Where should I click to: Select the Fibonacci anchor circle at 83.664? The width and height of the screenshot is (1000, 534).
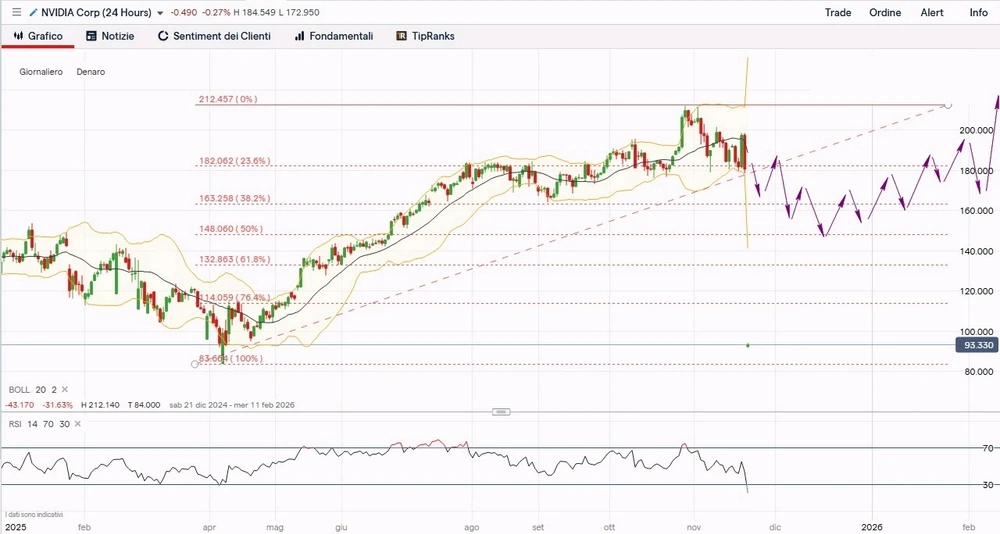pyautogui.click(x=194, y=364)
